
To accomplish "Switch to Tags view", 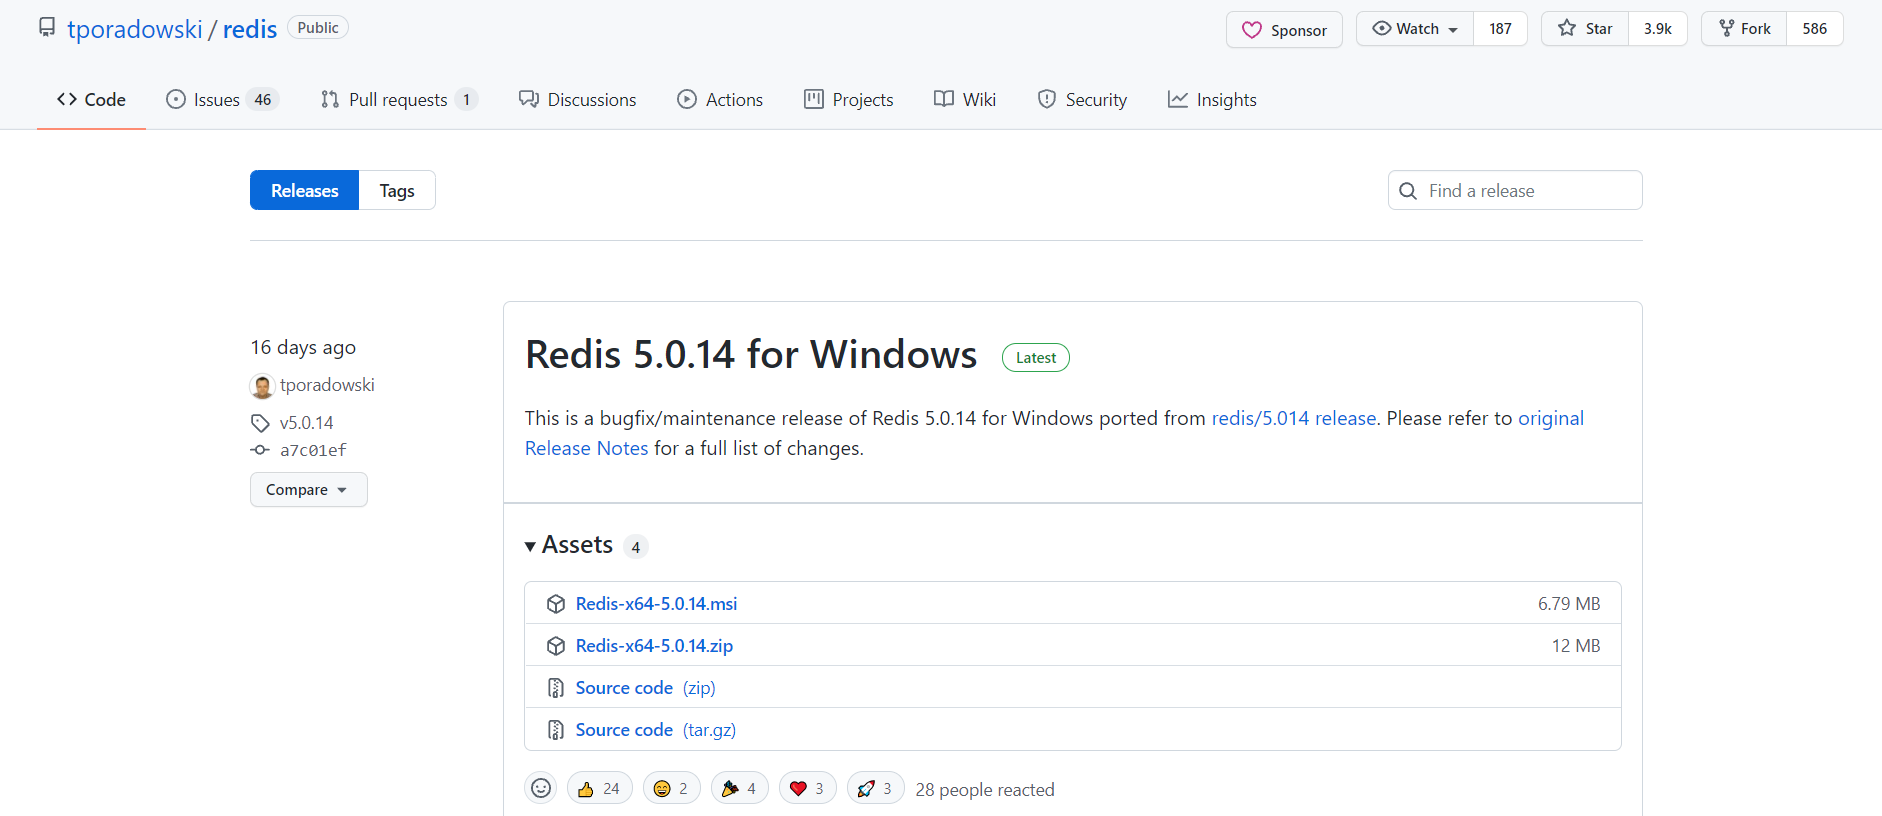I will tap(397, 190).
